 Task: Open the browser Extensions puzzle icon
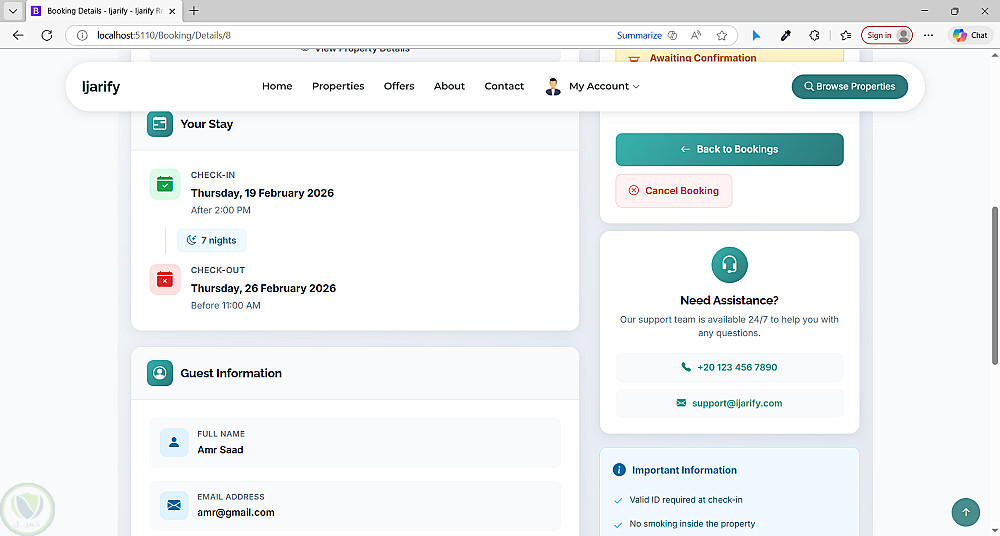(814, 35)
